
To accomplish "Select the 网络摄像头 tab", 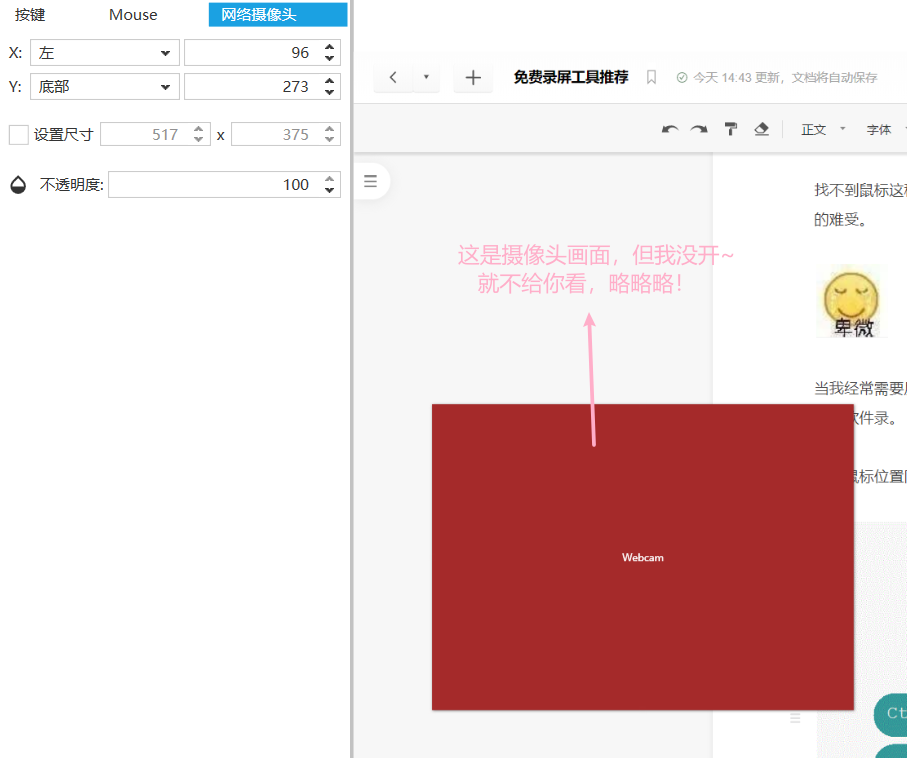I will point(278,15).
